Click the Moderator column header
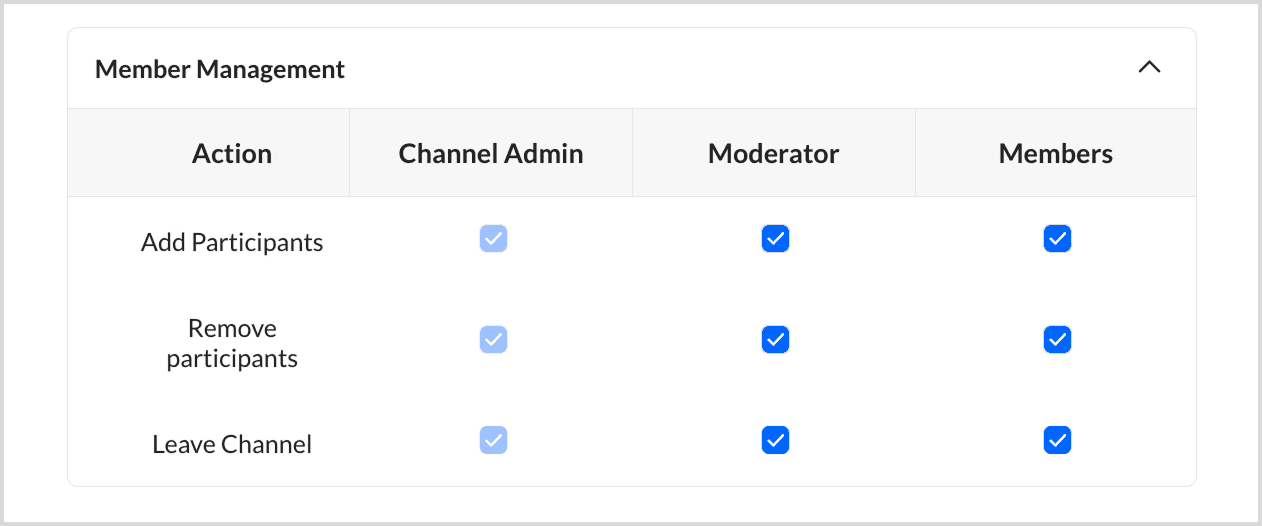Image resolution: width=1262 pixels, height=526 pixels. 773,154
